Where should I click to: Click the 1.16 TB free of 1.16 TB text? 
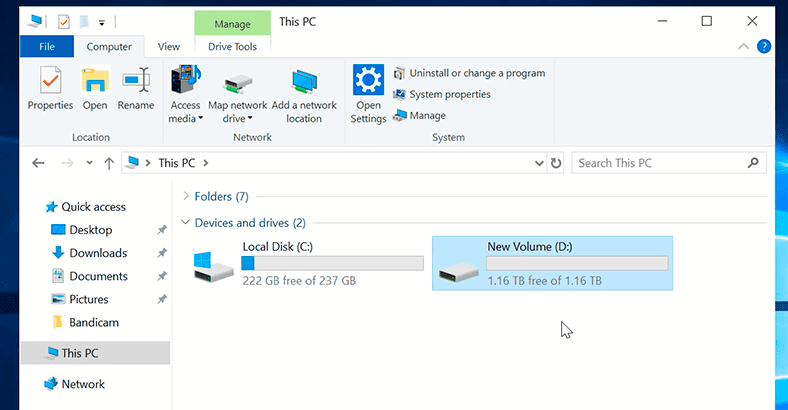544,281
